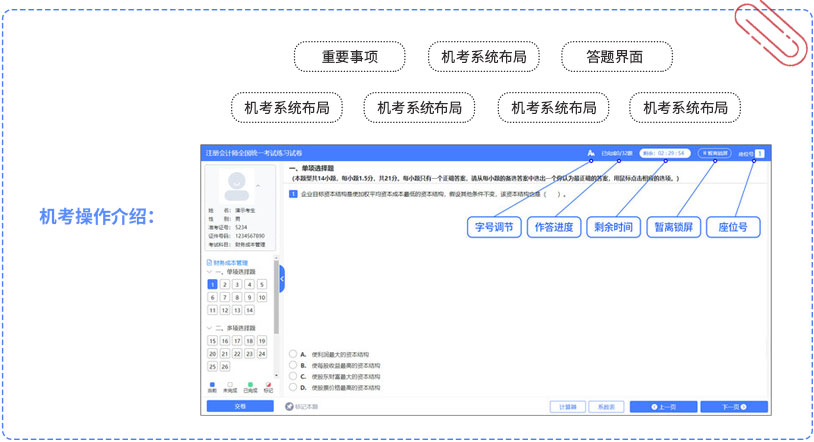Click the seat number box
Screen dimensions: 814x442
(760, 153)
